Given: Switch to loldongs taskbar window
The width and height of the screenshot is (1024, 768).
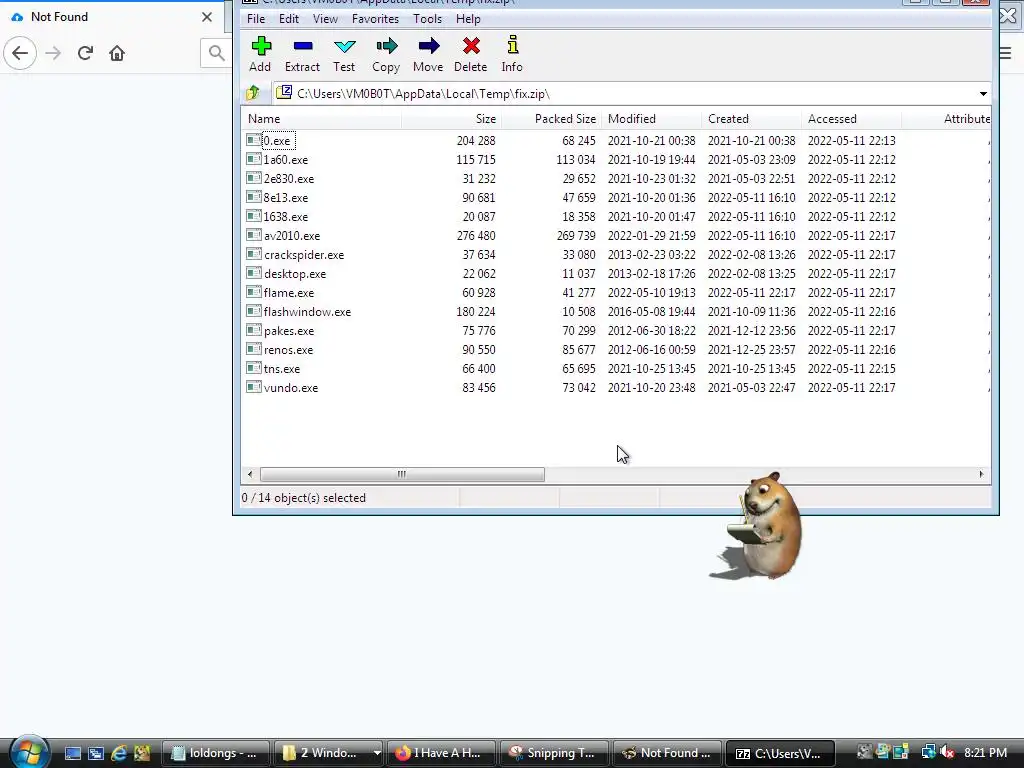Looking at the screenshot, I should click(214, 753).
